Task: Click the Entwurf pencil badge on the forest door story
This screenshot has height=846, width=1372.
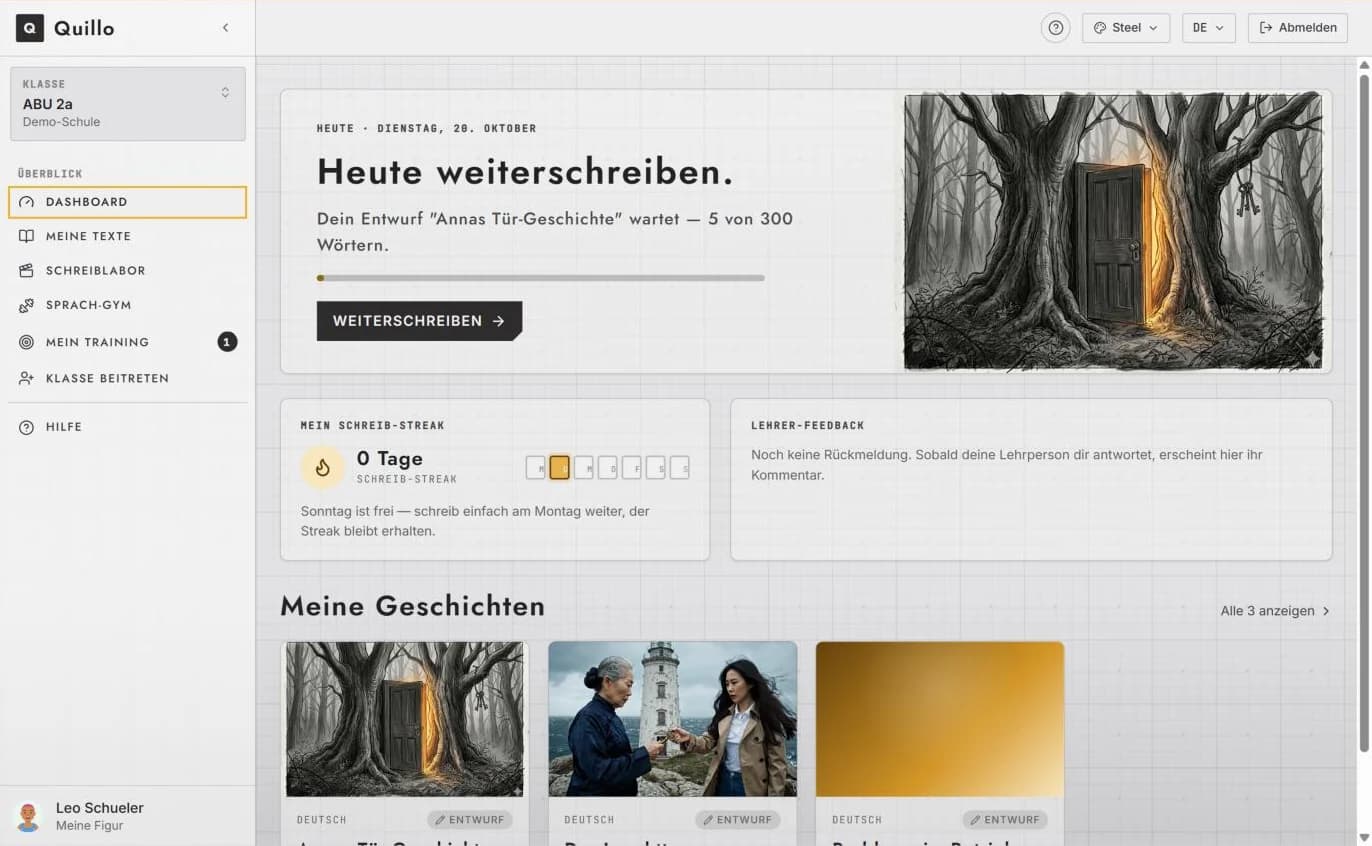Action: (470, 820)
